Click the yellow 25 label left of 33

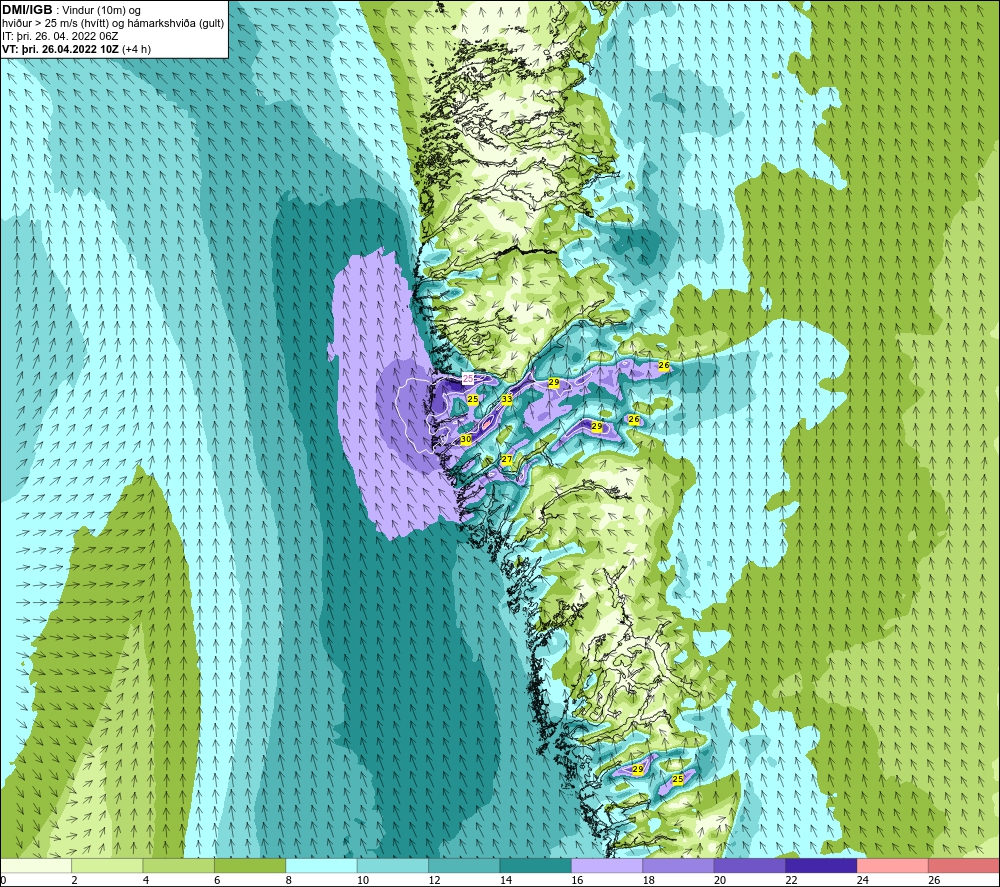(473, 399)
